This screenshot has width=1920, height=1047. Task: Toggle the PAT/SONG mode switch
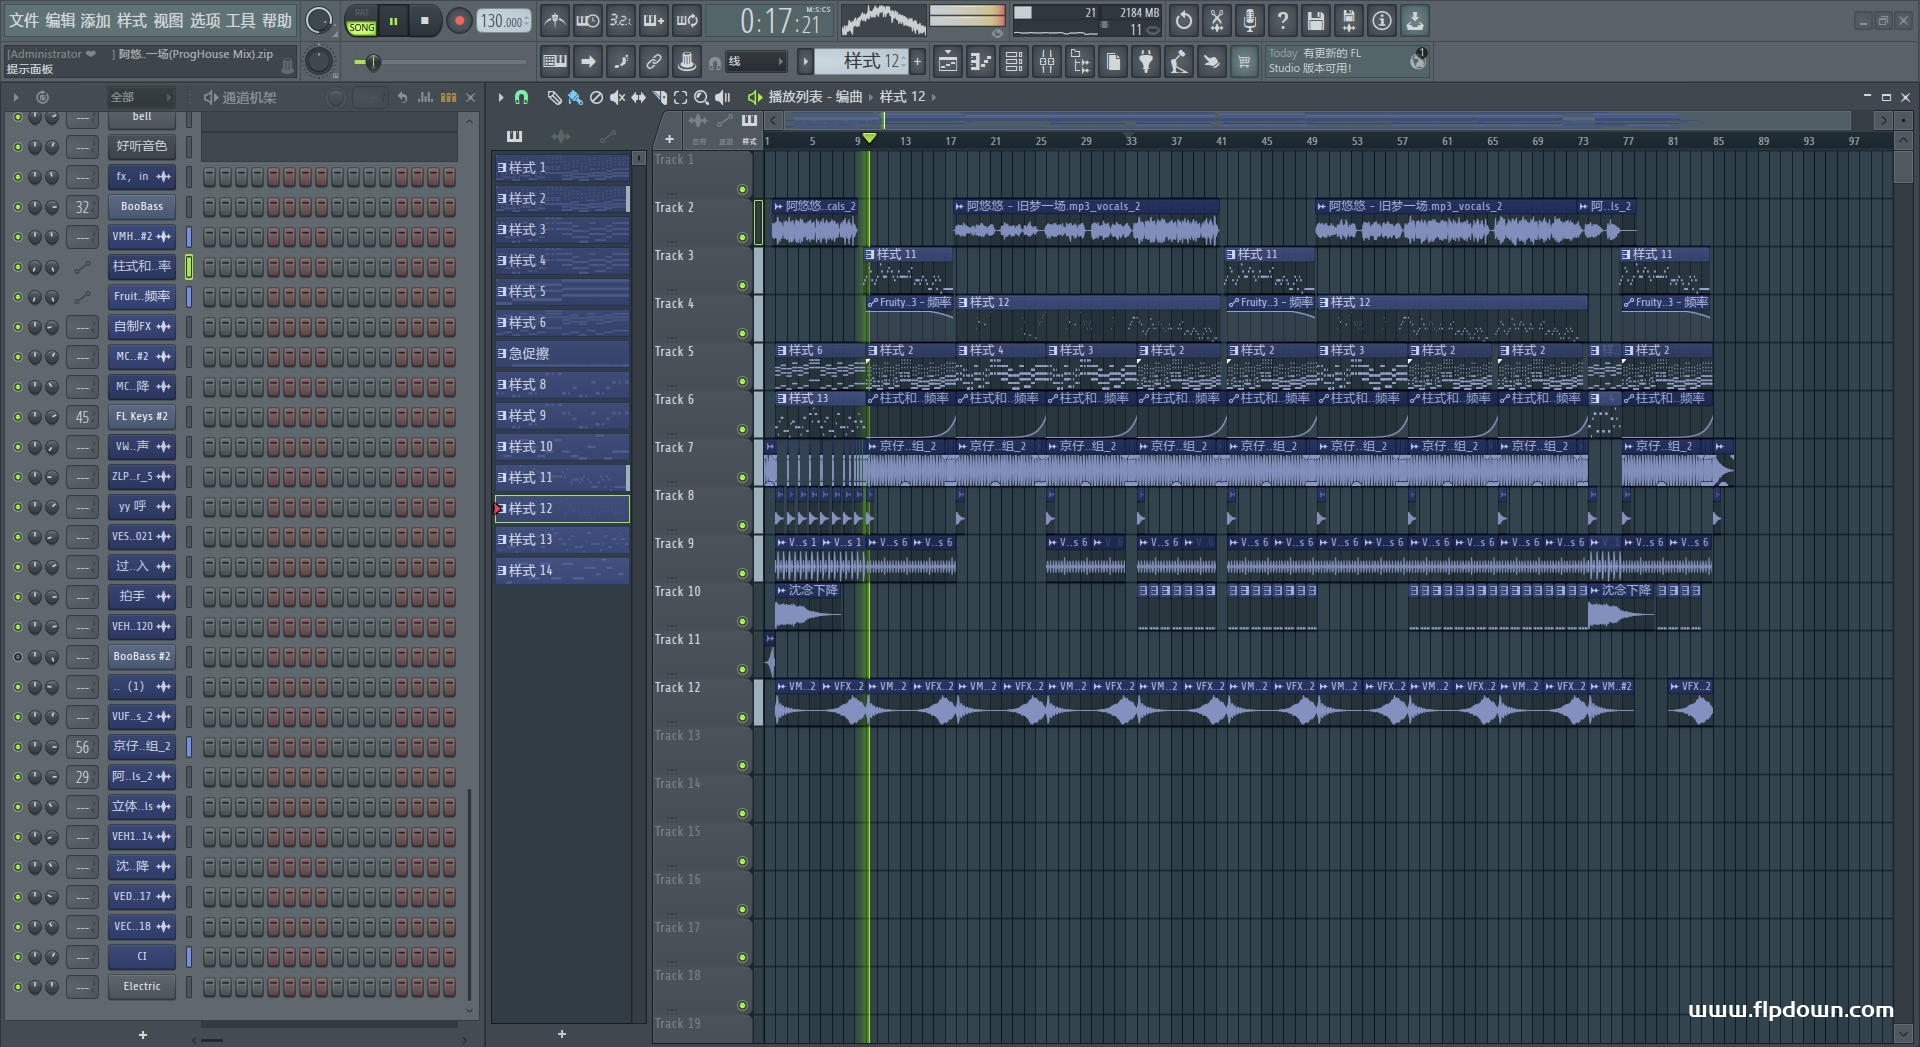click(361, 21)
